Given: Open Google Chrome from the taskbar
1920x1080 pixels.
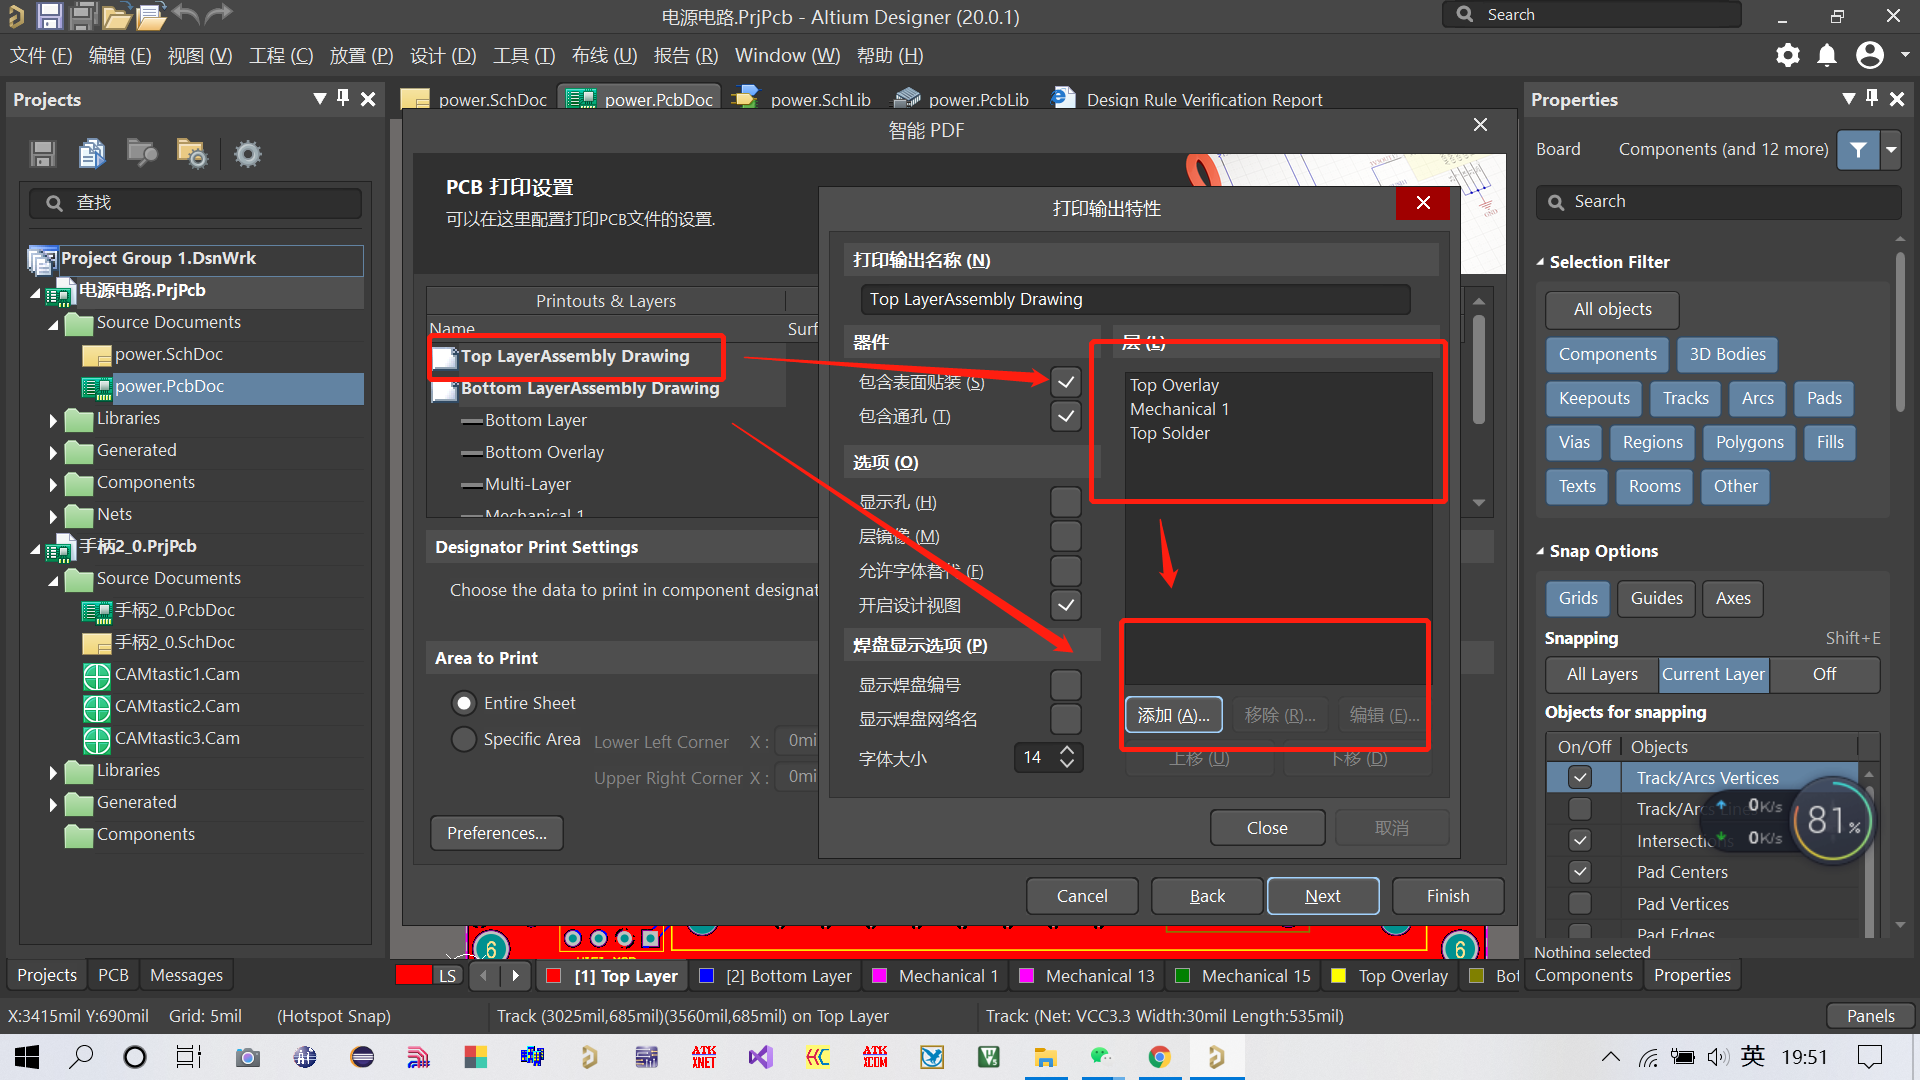Looking at the screenshot, I should (x=1159, y=1057).
